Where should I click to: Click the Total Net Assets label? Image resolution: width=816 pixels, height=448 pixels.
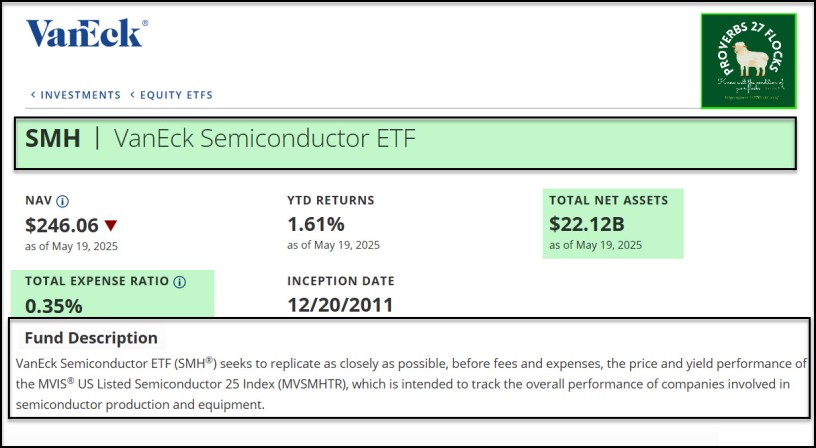[x=608, y=201]
